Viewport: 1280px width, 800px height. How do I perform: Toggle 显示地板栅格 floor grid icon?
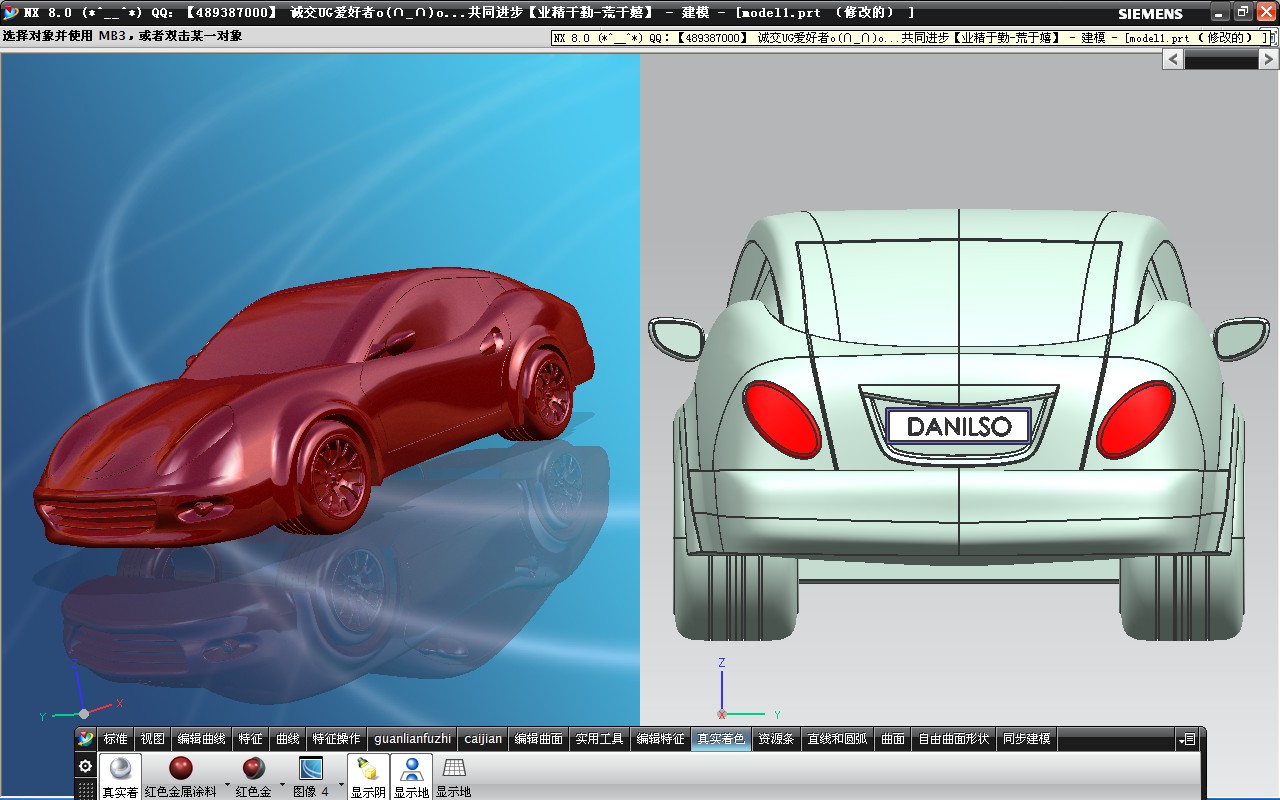(454, 776)
